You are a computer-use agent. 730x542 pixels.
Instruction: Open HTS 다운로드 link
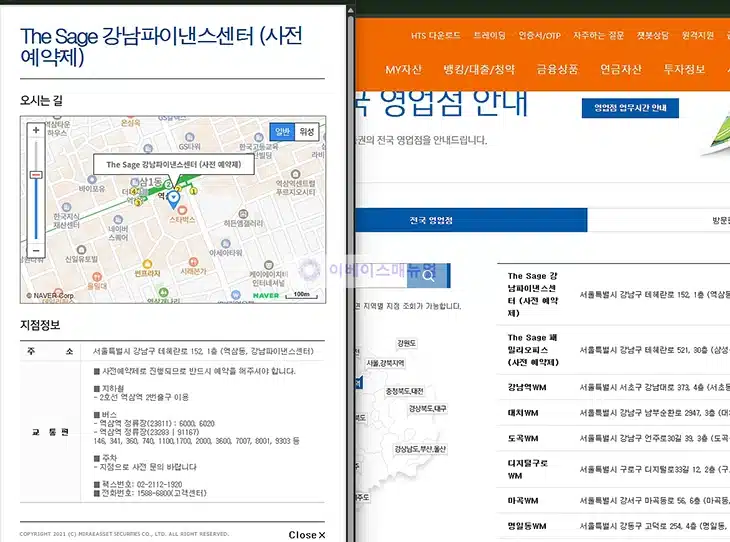(x=435, y=35)
